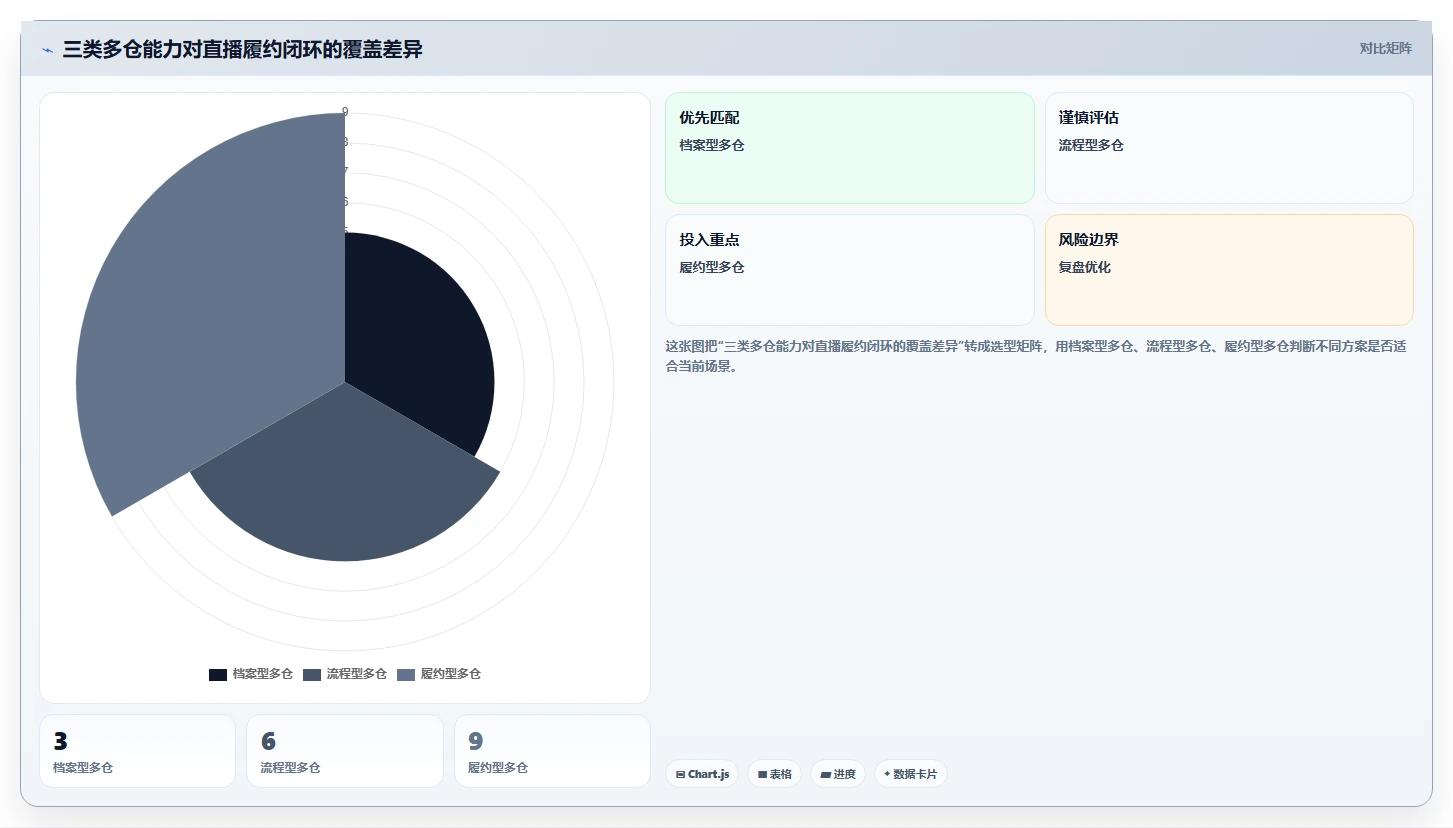This screenshot has width=1453, height=828.
Task: Click the 复盘优化 text in 风险边界 card
Action: click(x=1085, y=267)
